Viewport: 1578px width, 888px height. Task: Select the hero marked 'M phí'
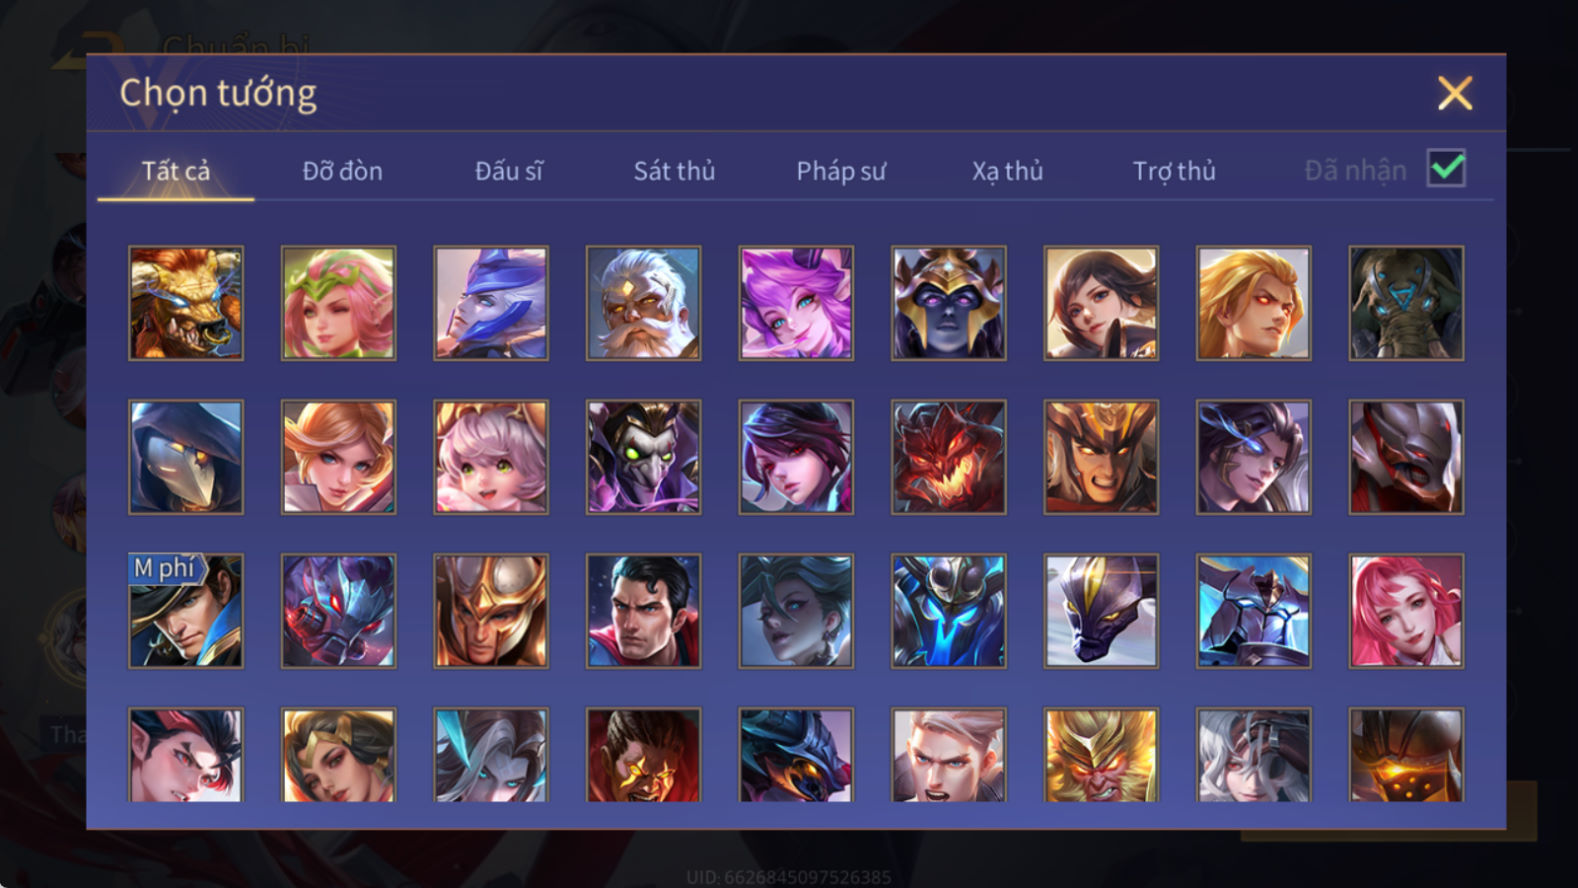pyautogui.click(x=186, y=611)
